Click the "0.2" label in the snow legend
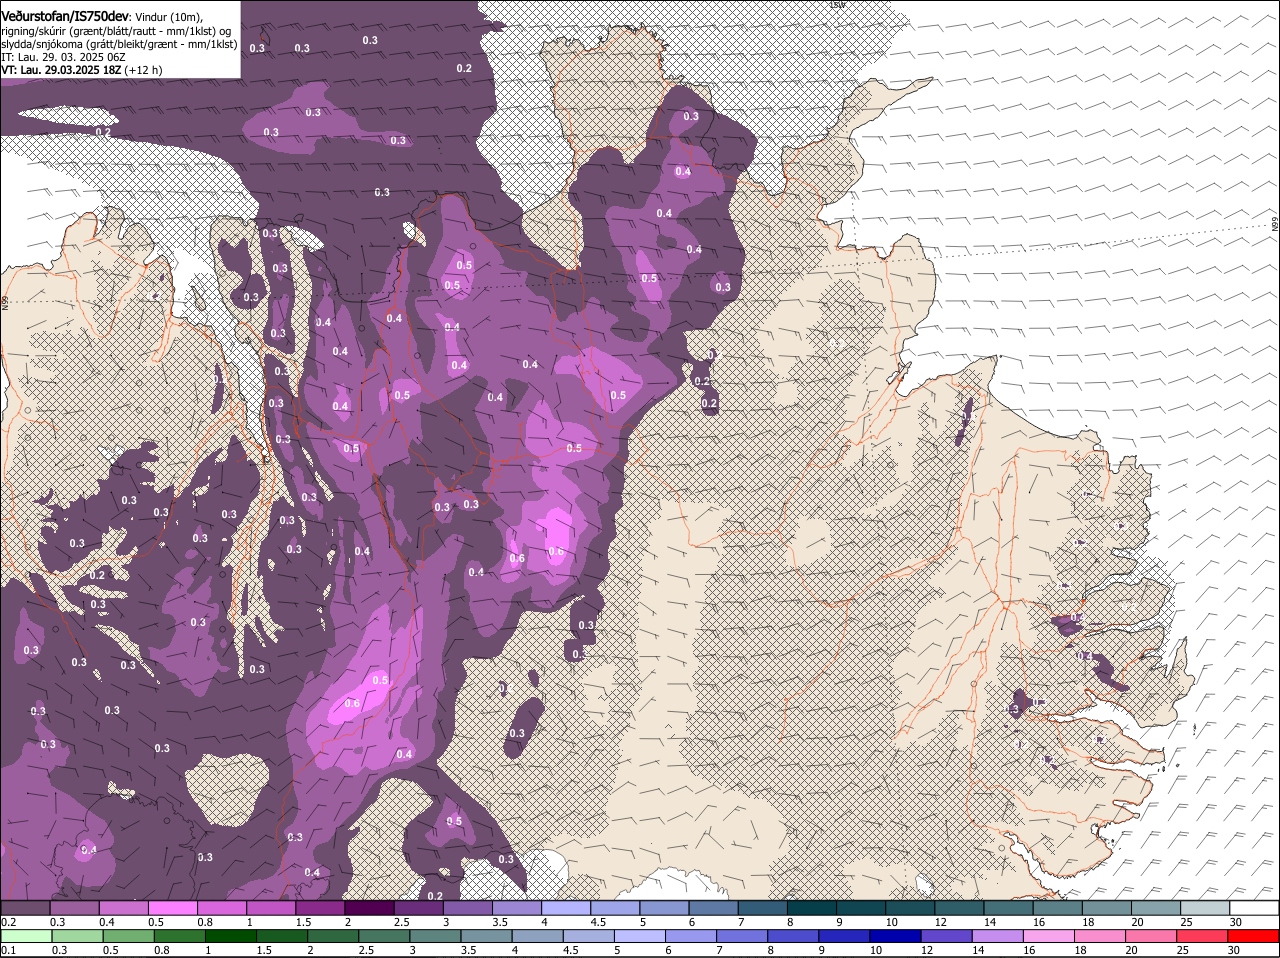Viewport: 1280px width, 958px height. coord(8,922)
